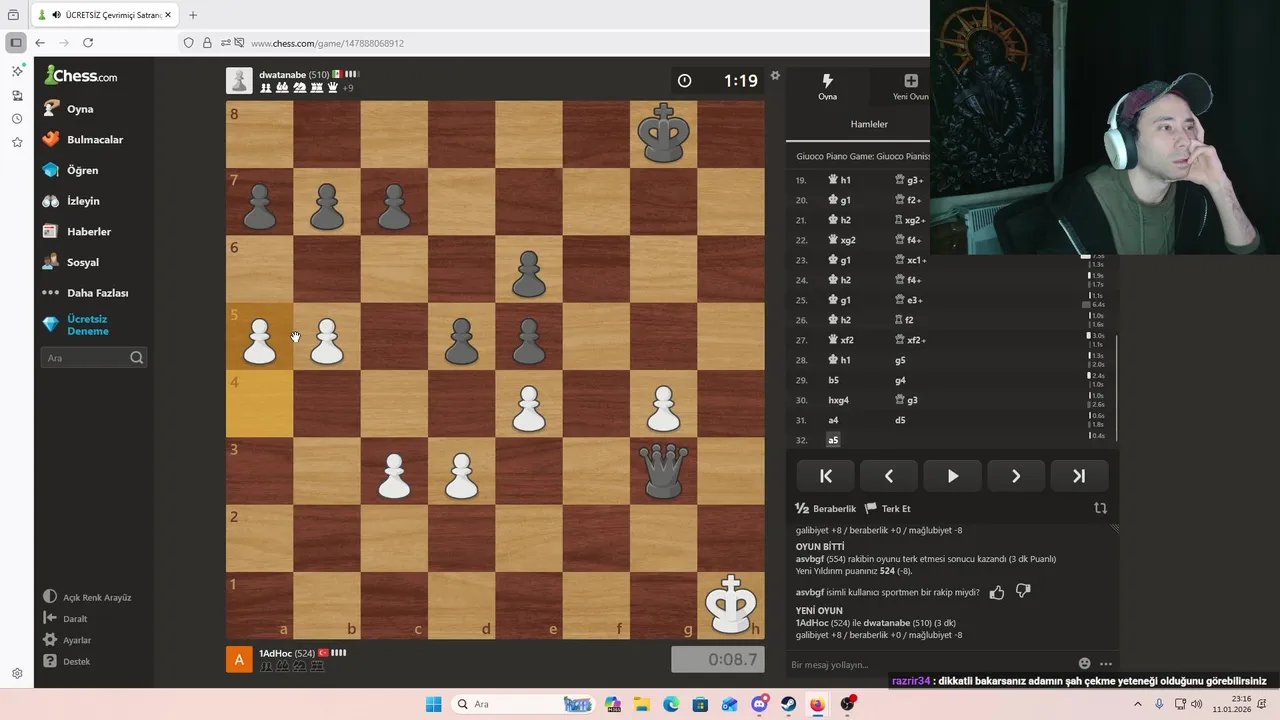Click dwatanabe player avatar
This screenshot has height=720, width=1280.
[x=239, y=81]
